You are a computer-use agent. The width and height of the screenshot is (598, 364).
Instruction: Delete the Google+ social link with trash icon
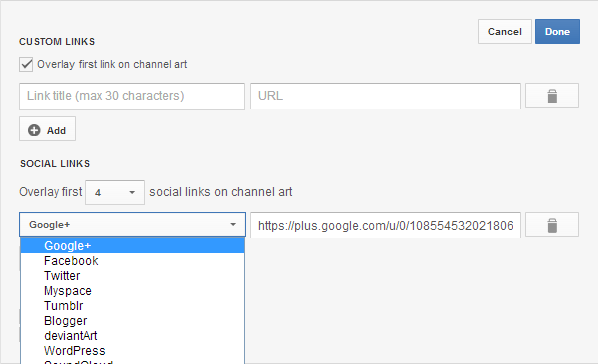pos(552,225)
